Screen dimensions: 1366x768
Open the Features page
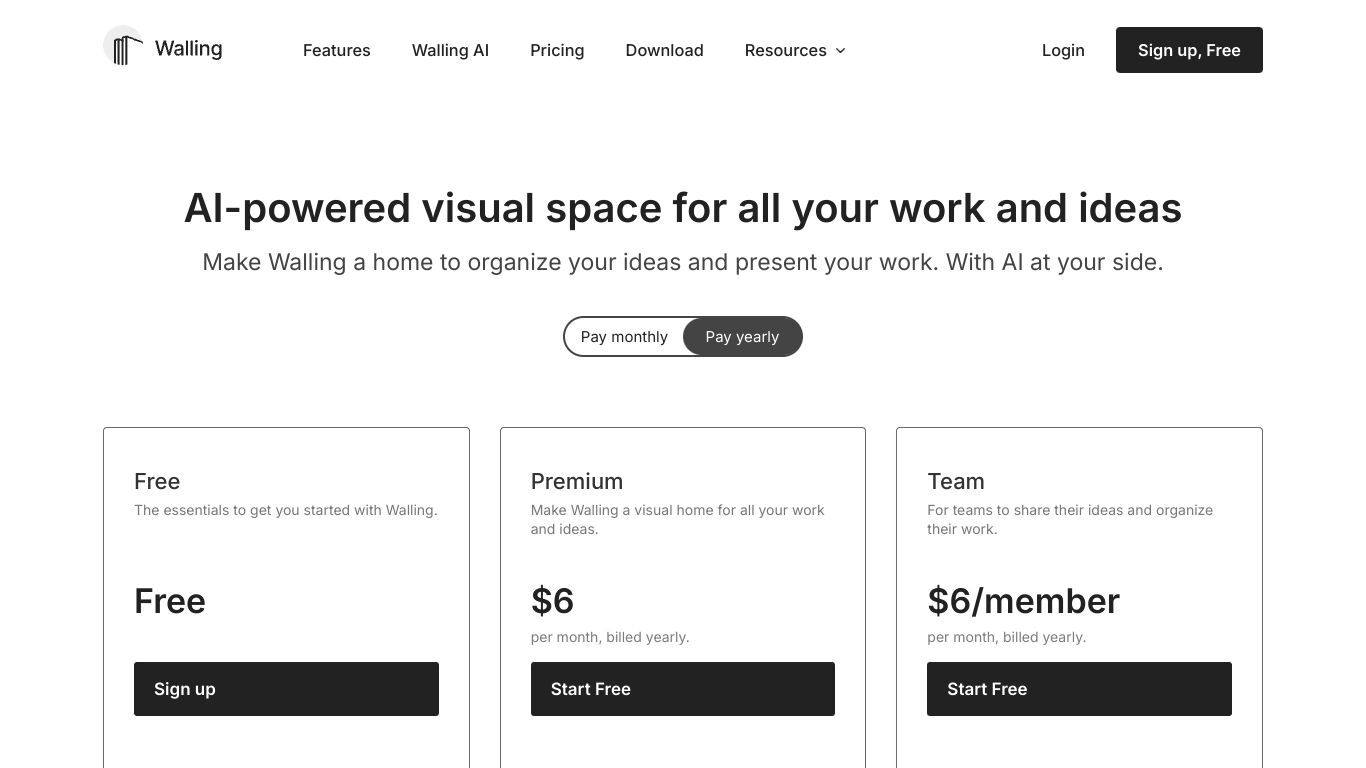coord(337,50)
